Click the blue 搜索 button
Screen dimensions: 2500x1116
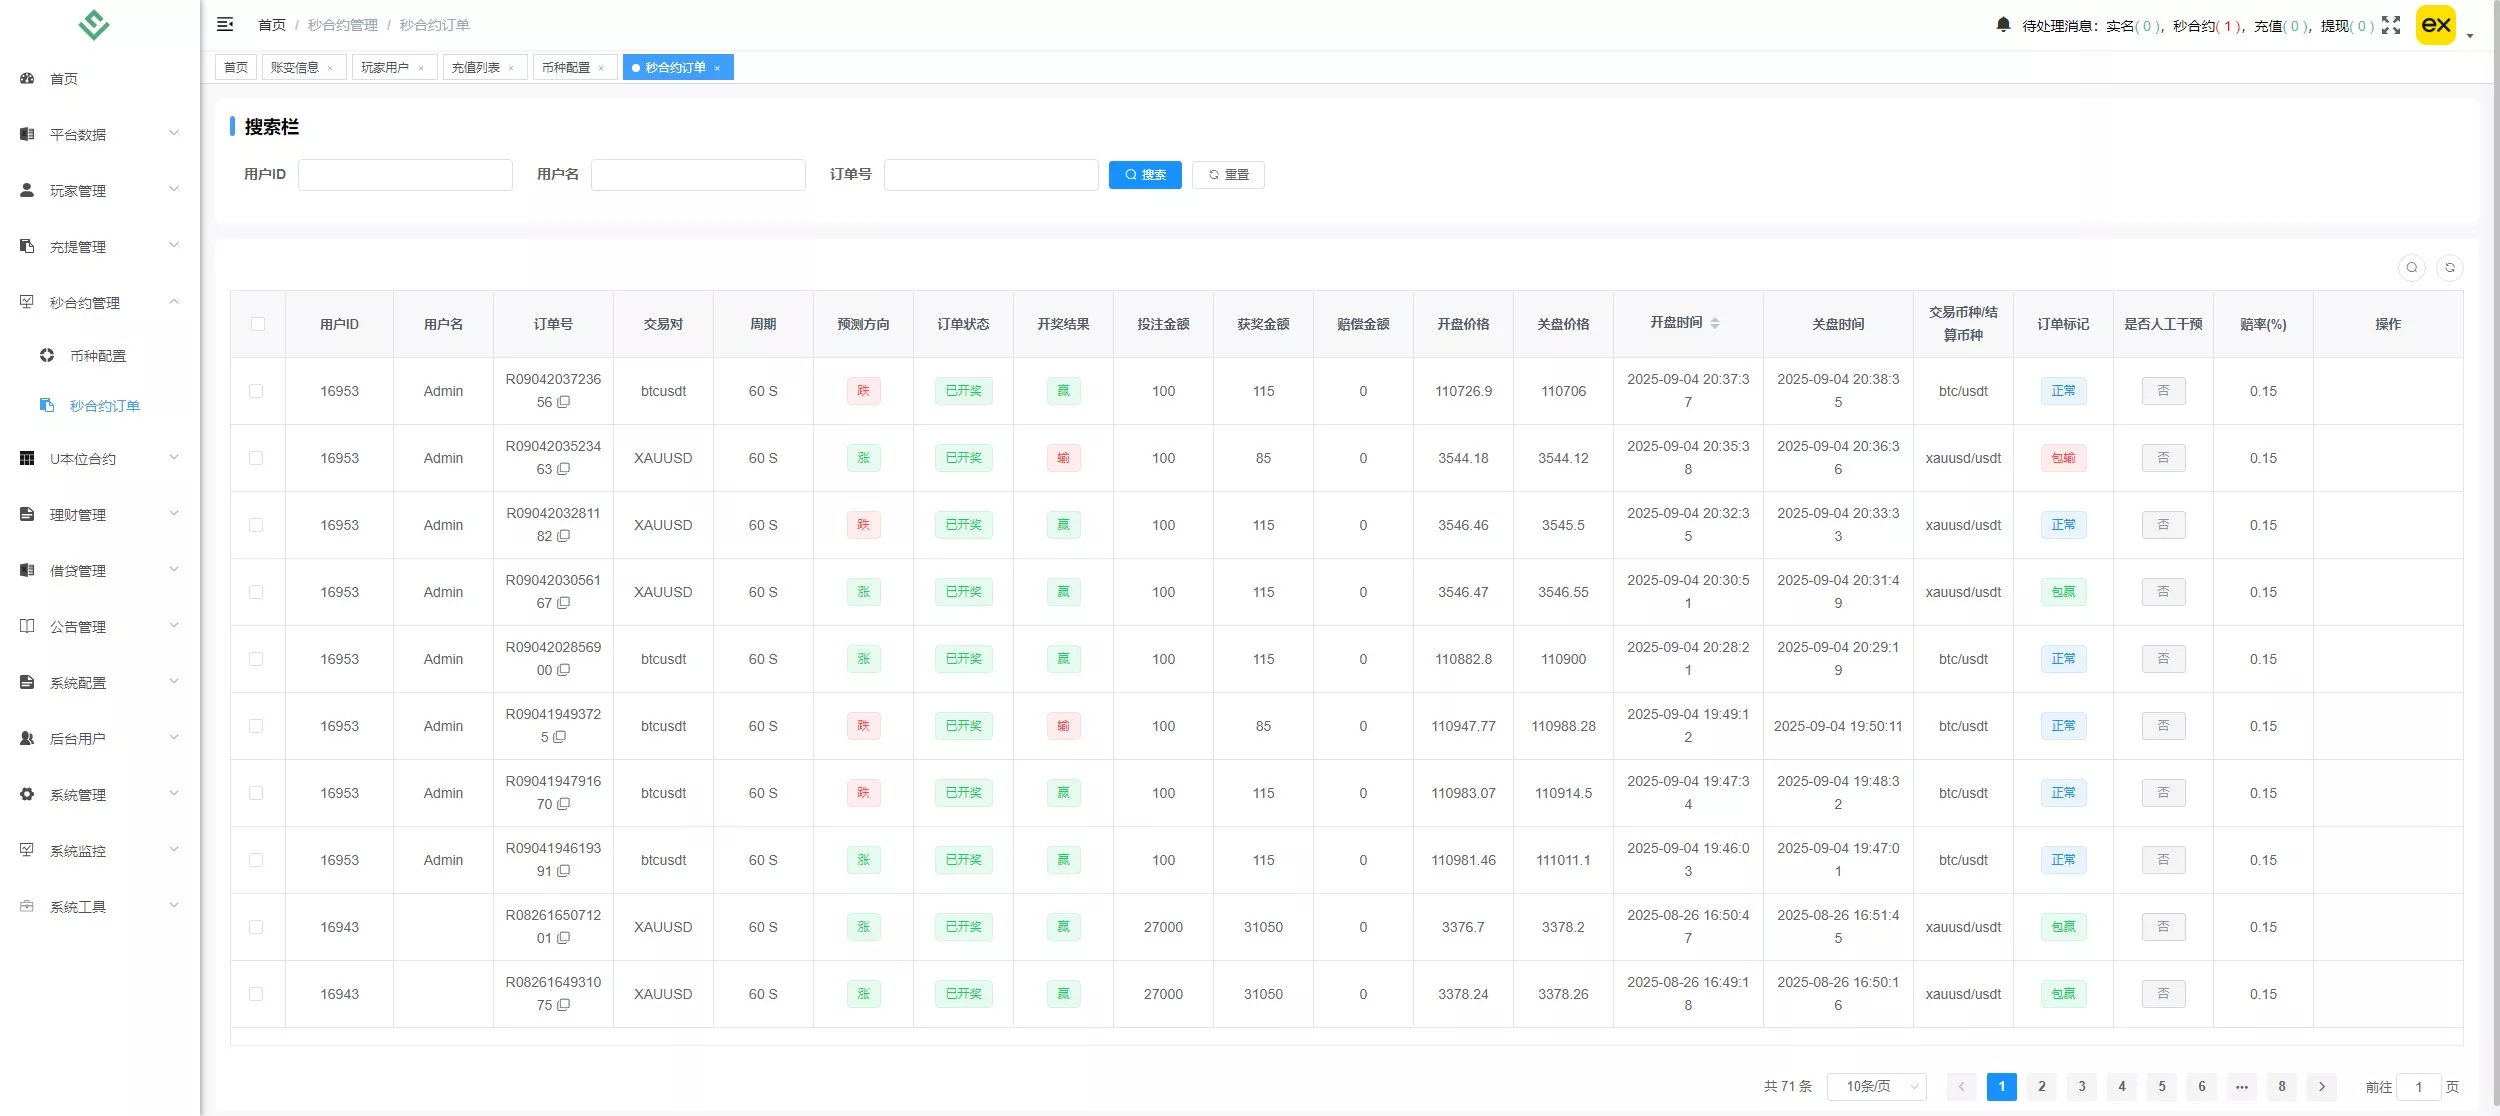[1145, 175]
